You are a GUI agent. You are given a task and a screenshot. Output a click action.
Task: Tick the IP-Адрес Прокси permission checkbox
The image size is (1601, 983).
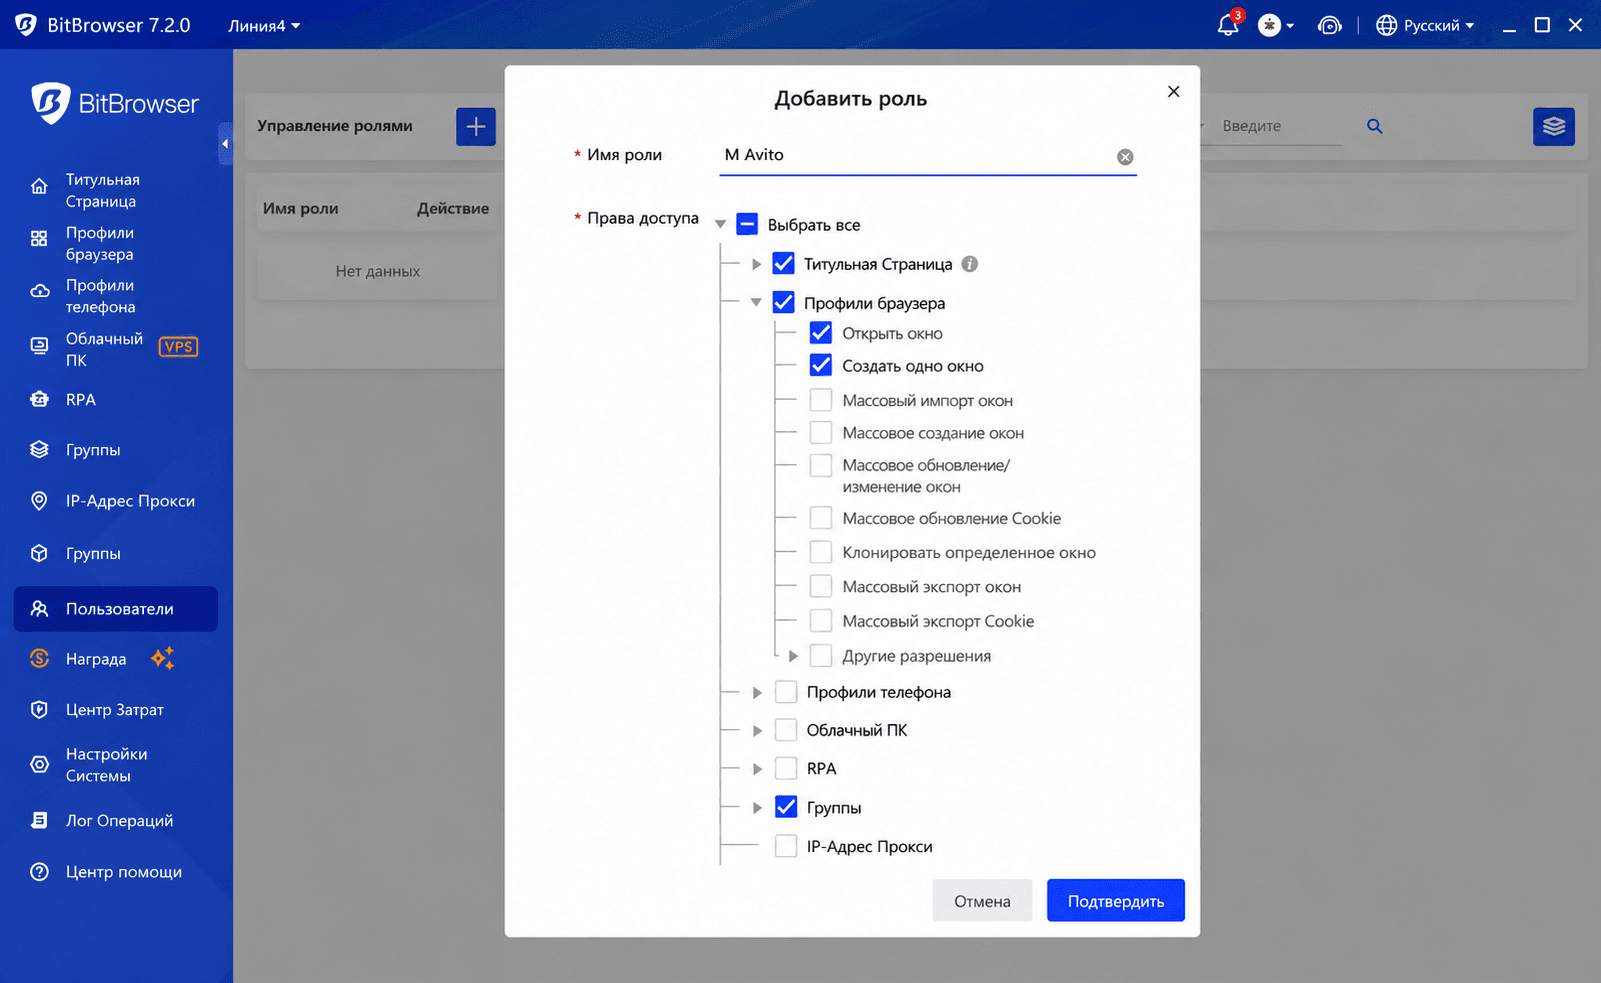click(x=787, y=846)
